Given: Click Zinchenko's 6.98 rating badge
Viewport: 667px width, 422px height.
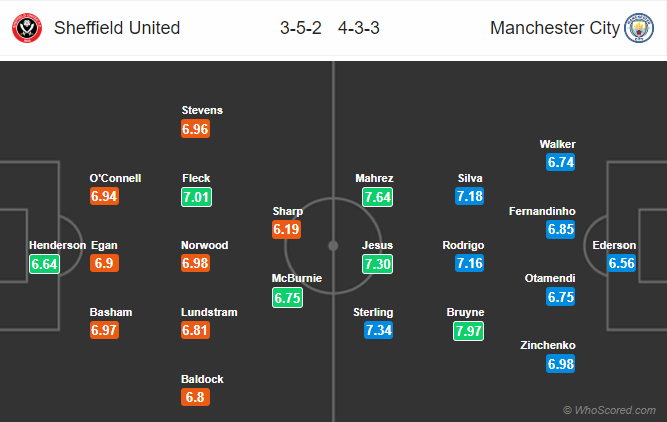Looking at the screenshot, I should pos(561,364).
